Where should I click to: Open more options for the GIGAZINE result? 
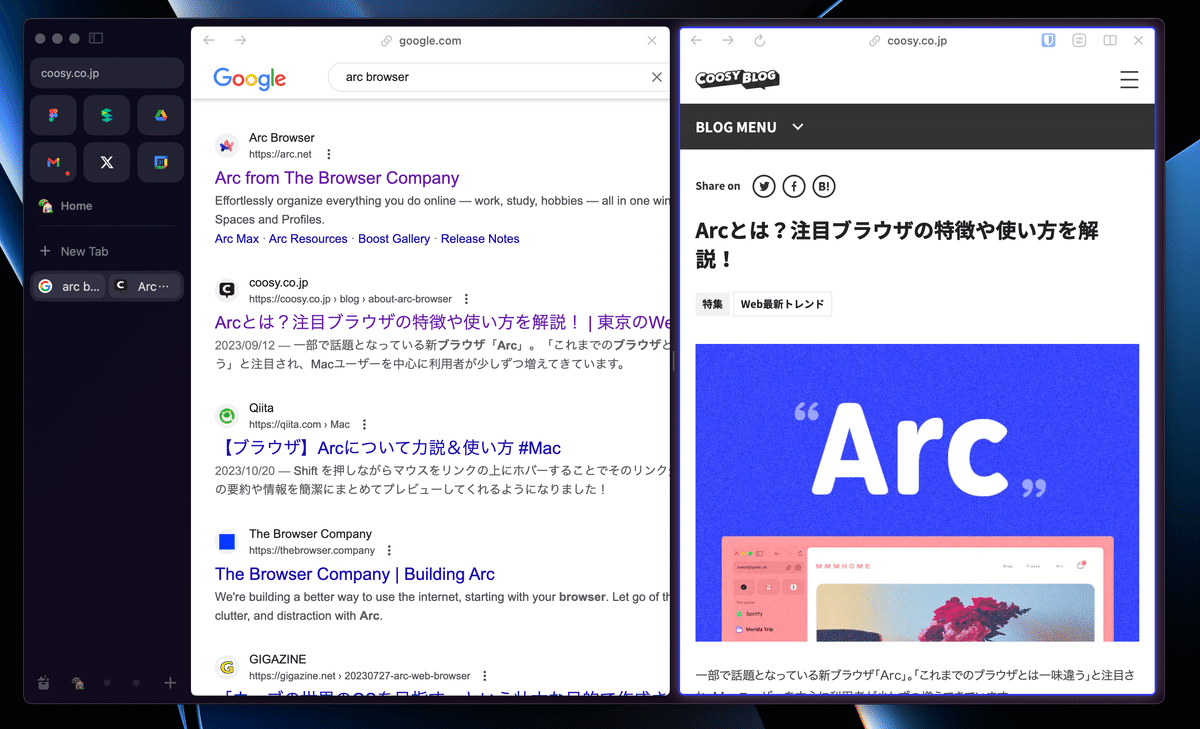click(x=484, y=676)
